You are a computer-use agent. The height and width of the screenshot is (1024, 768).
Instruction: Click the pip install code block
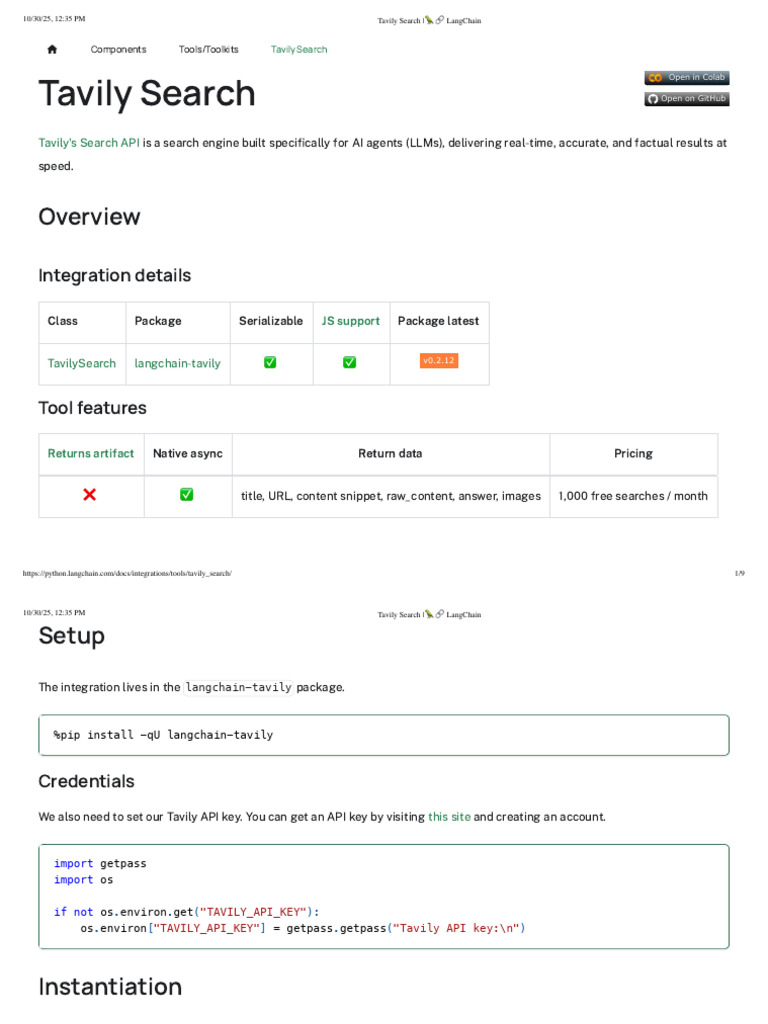coord(384,735)
